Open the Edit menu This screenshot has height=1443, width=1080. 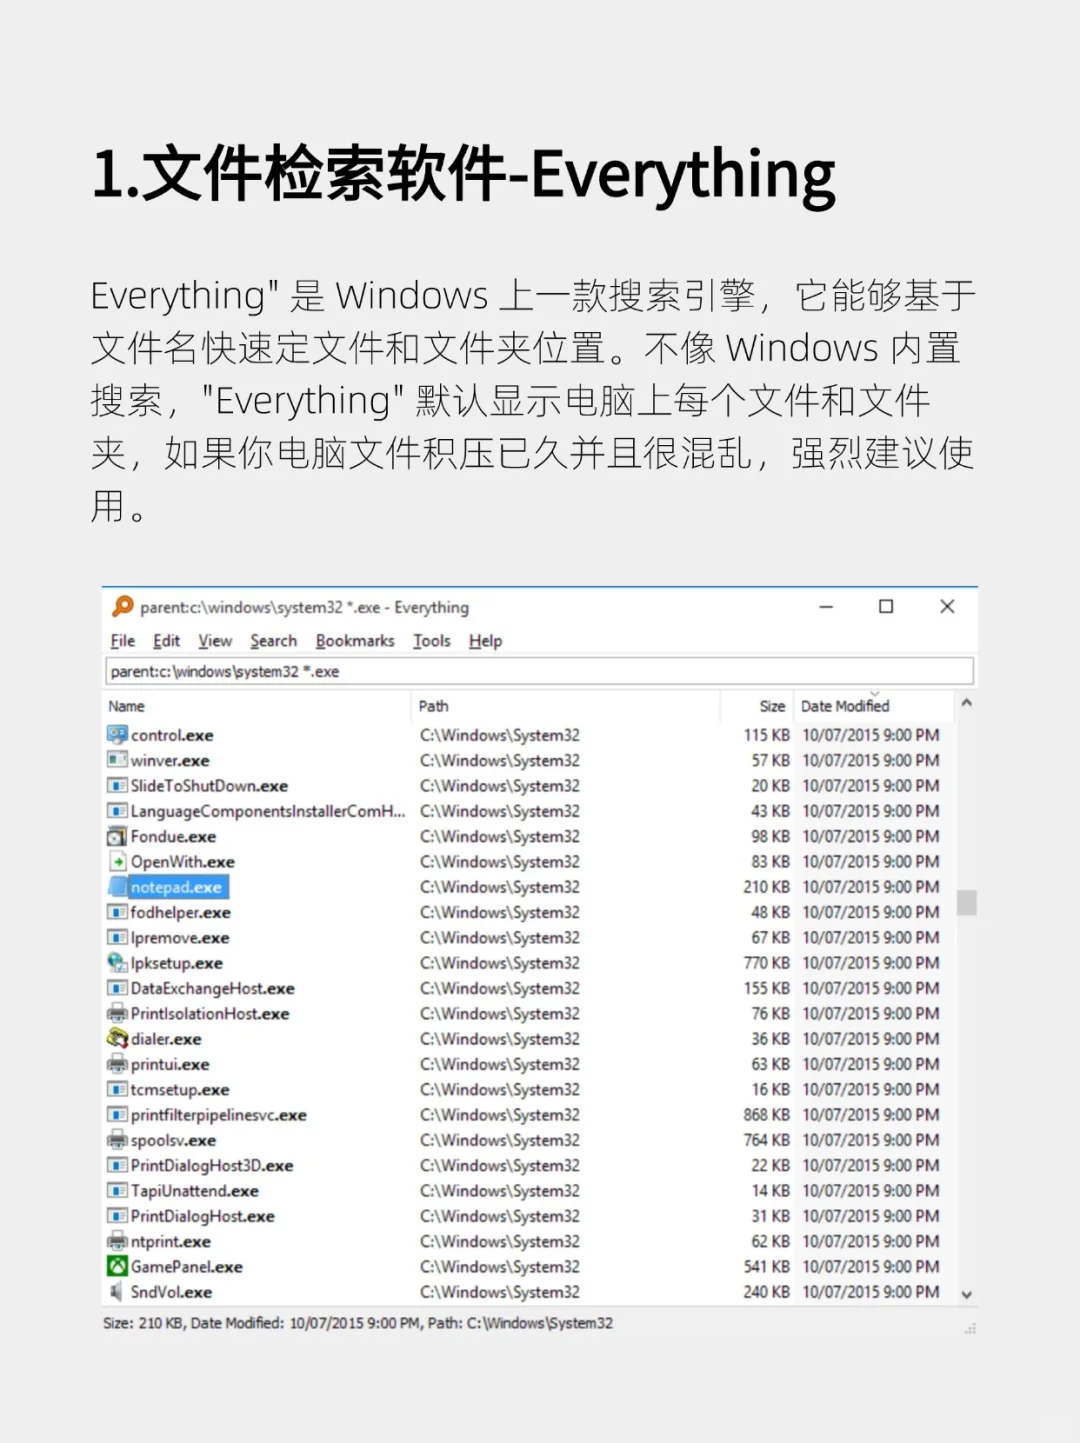(166, 641)
